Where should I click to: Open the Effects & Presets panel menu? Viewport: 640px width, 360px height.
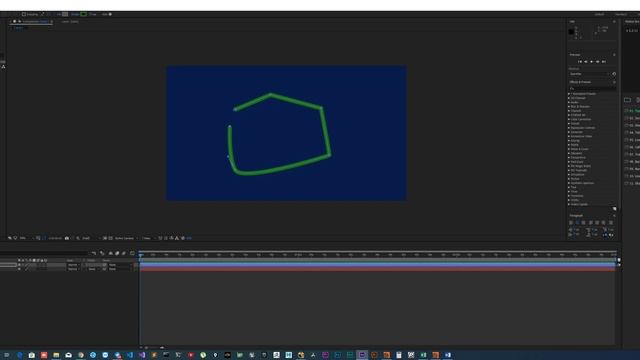[614, 82]
